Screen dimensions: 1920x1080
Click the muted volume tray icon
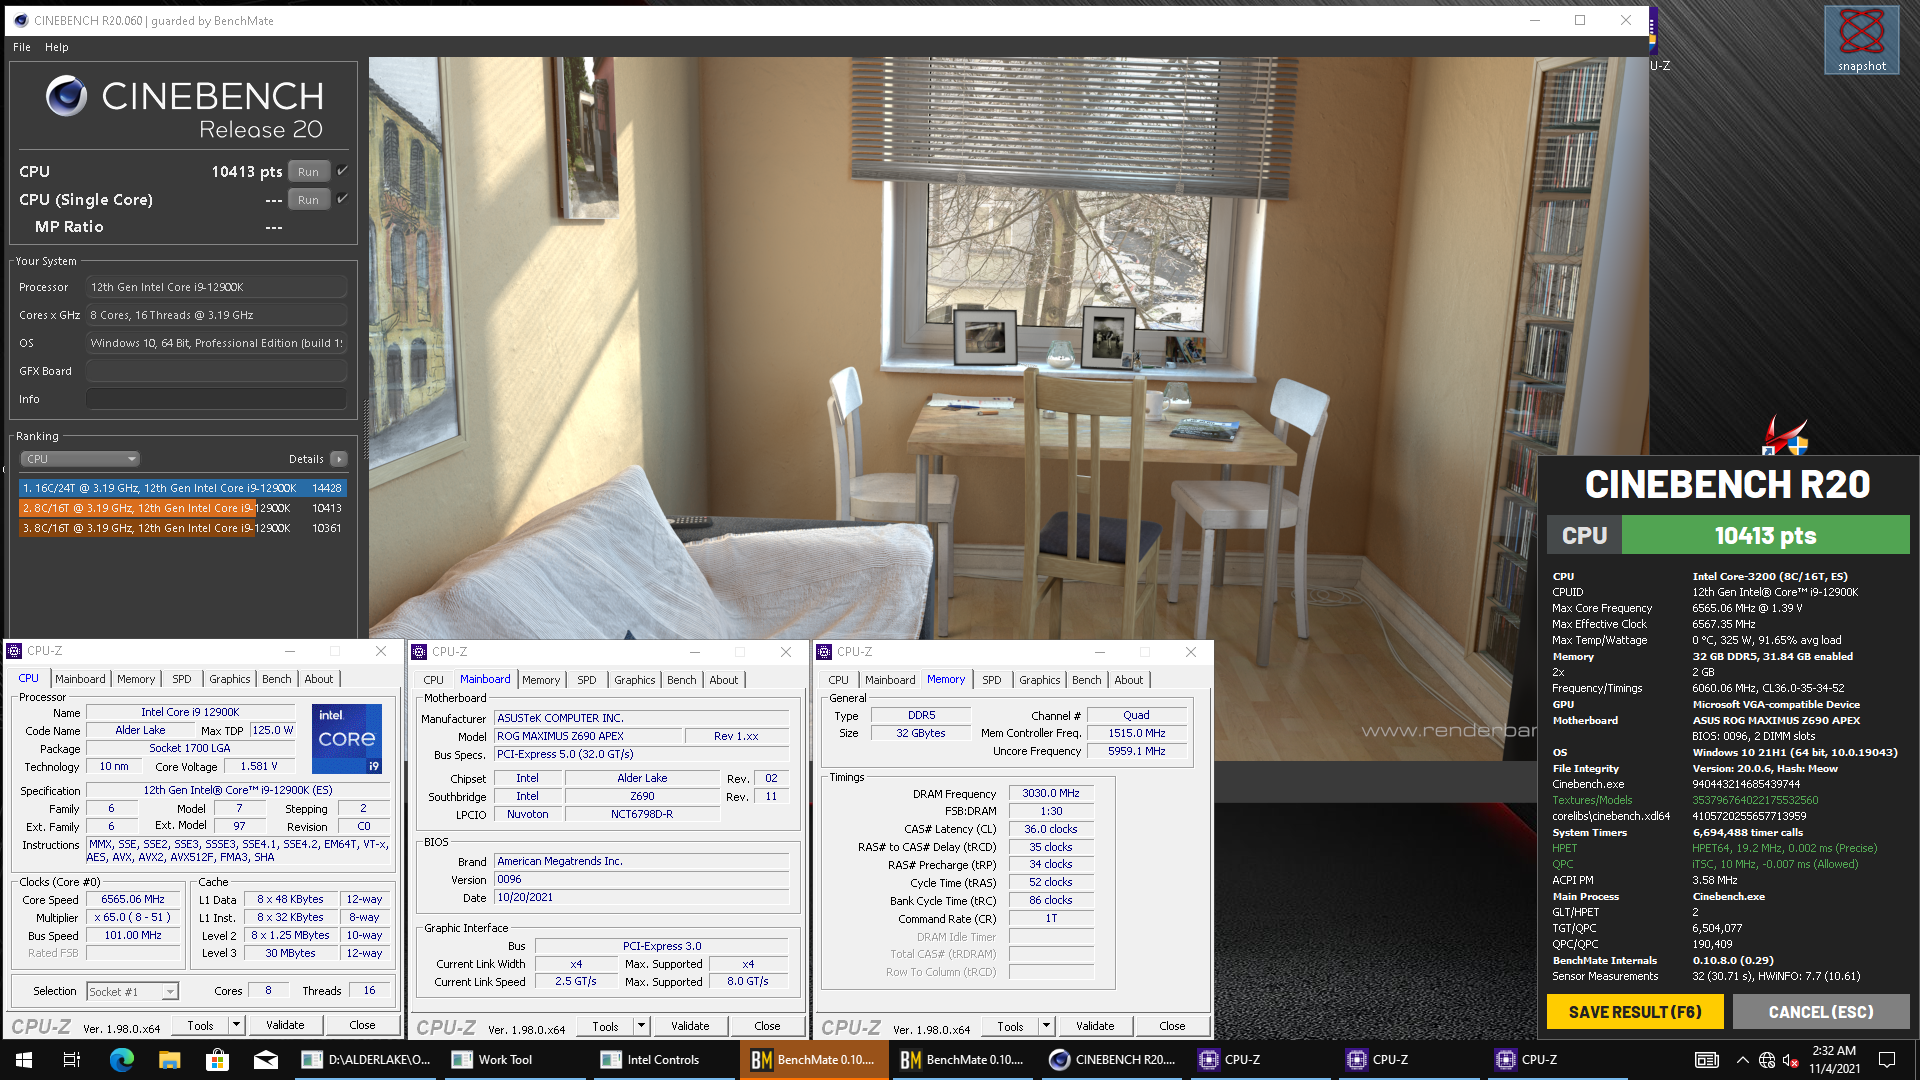click(1791, 1059)
